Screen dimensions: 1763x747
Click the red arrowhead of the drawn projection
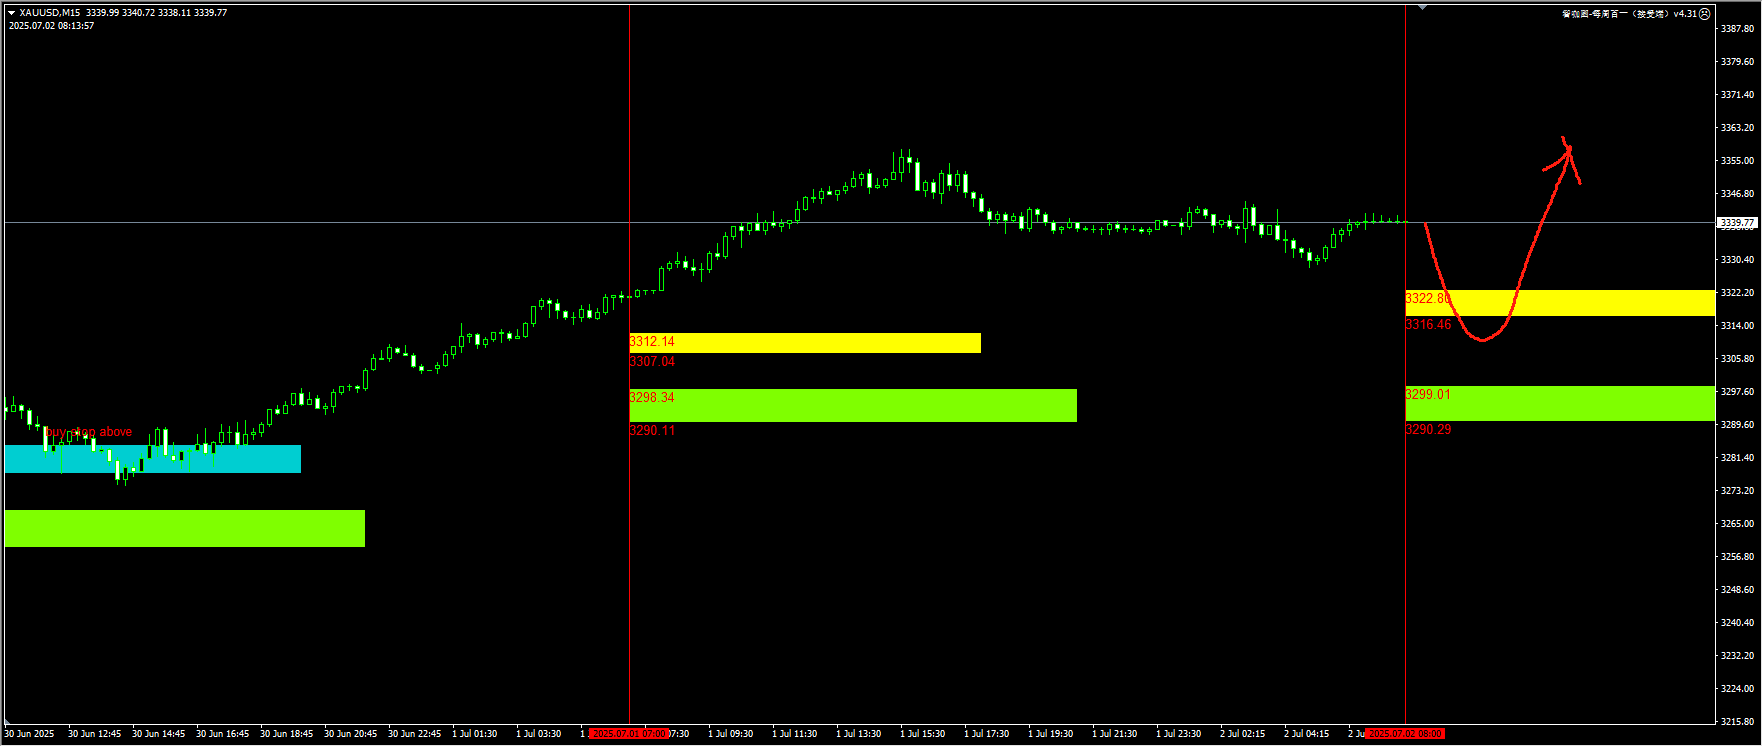[x=1567, y=150]
